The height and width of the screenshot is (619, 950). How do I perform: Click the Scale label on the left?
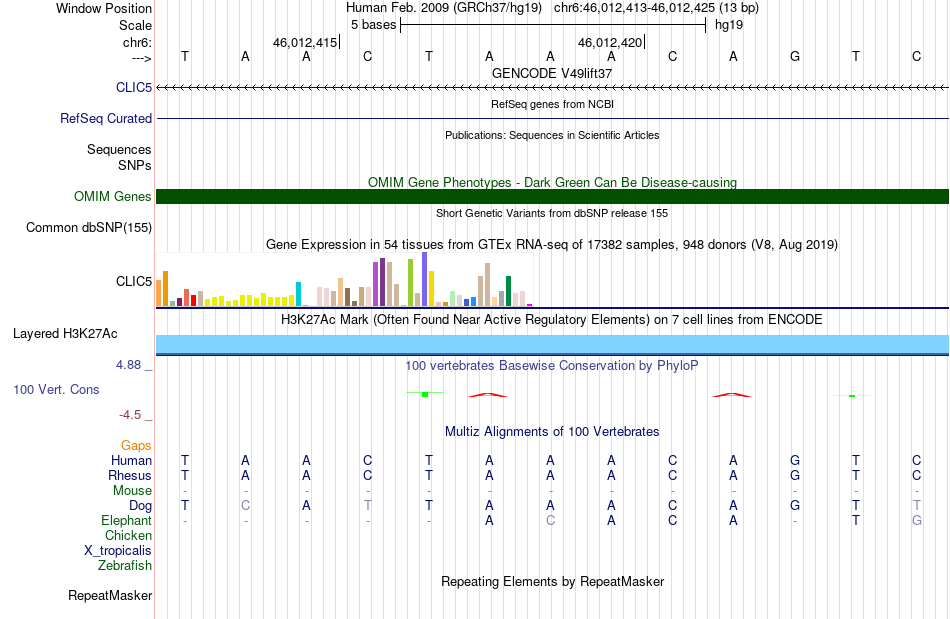(136, 25)
